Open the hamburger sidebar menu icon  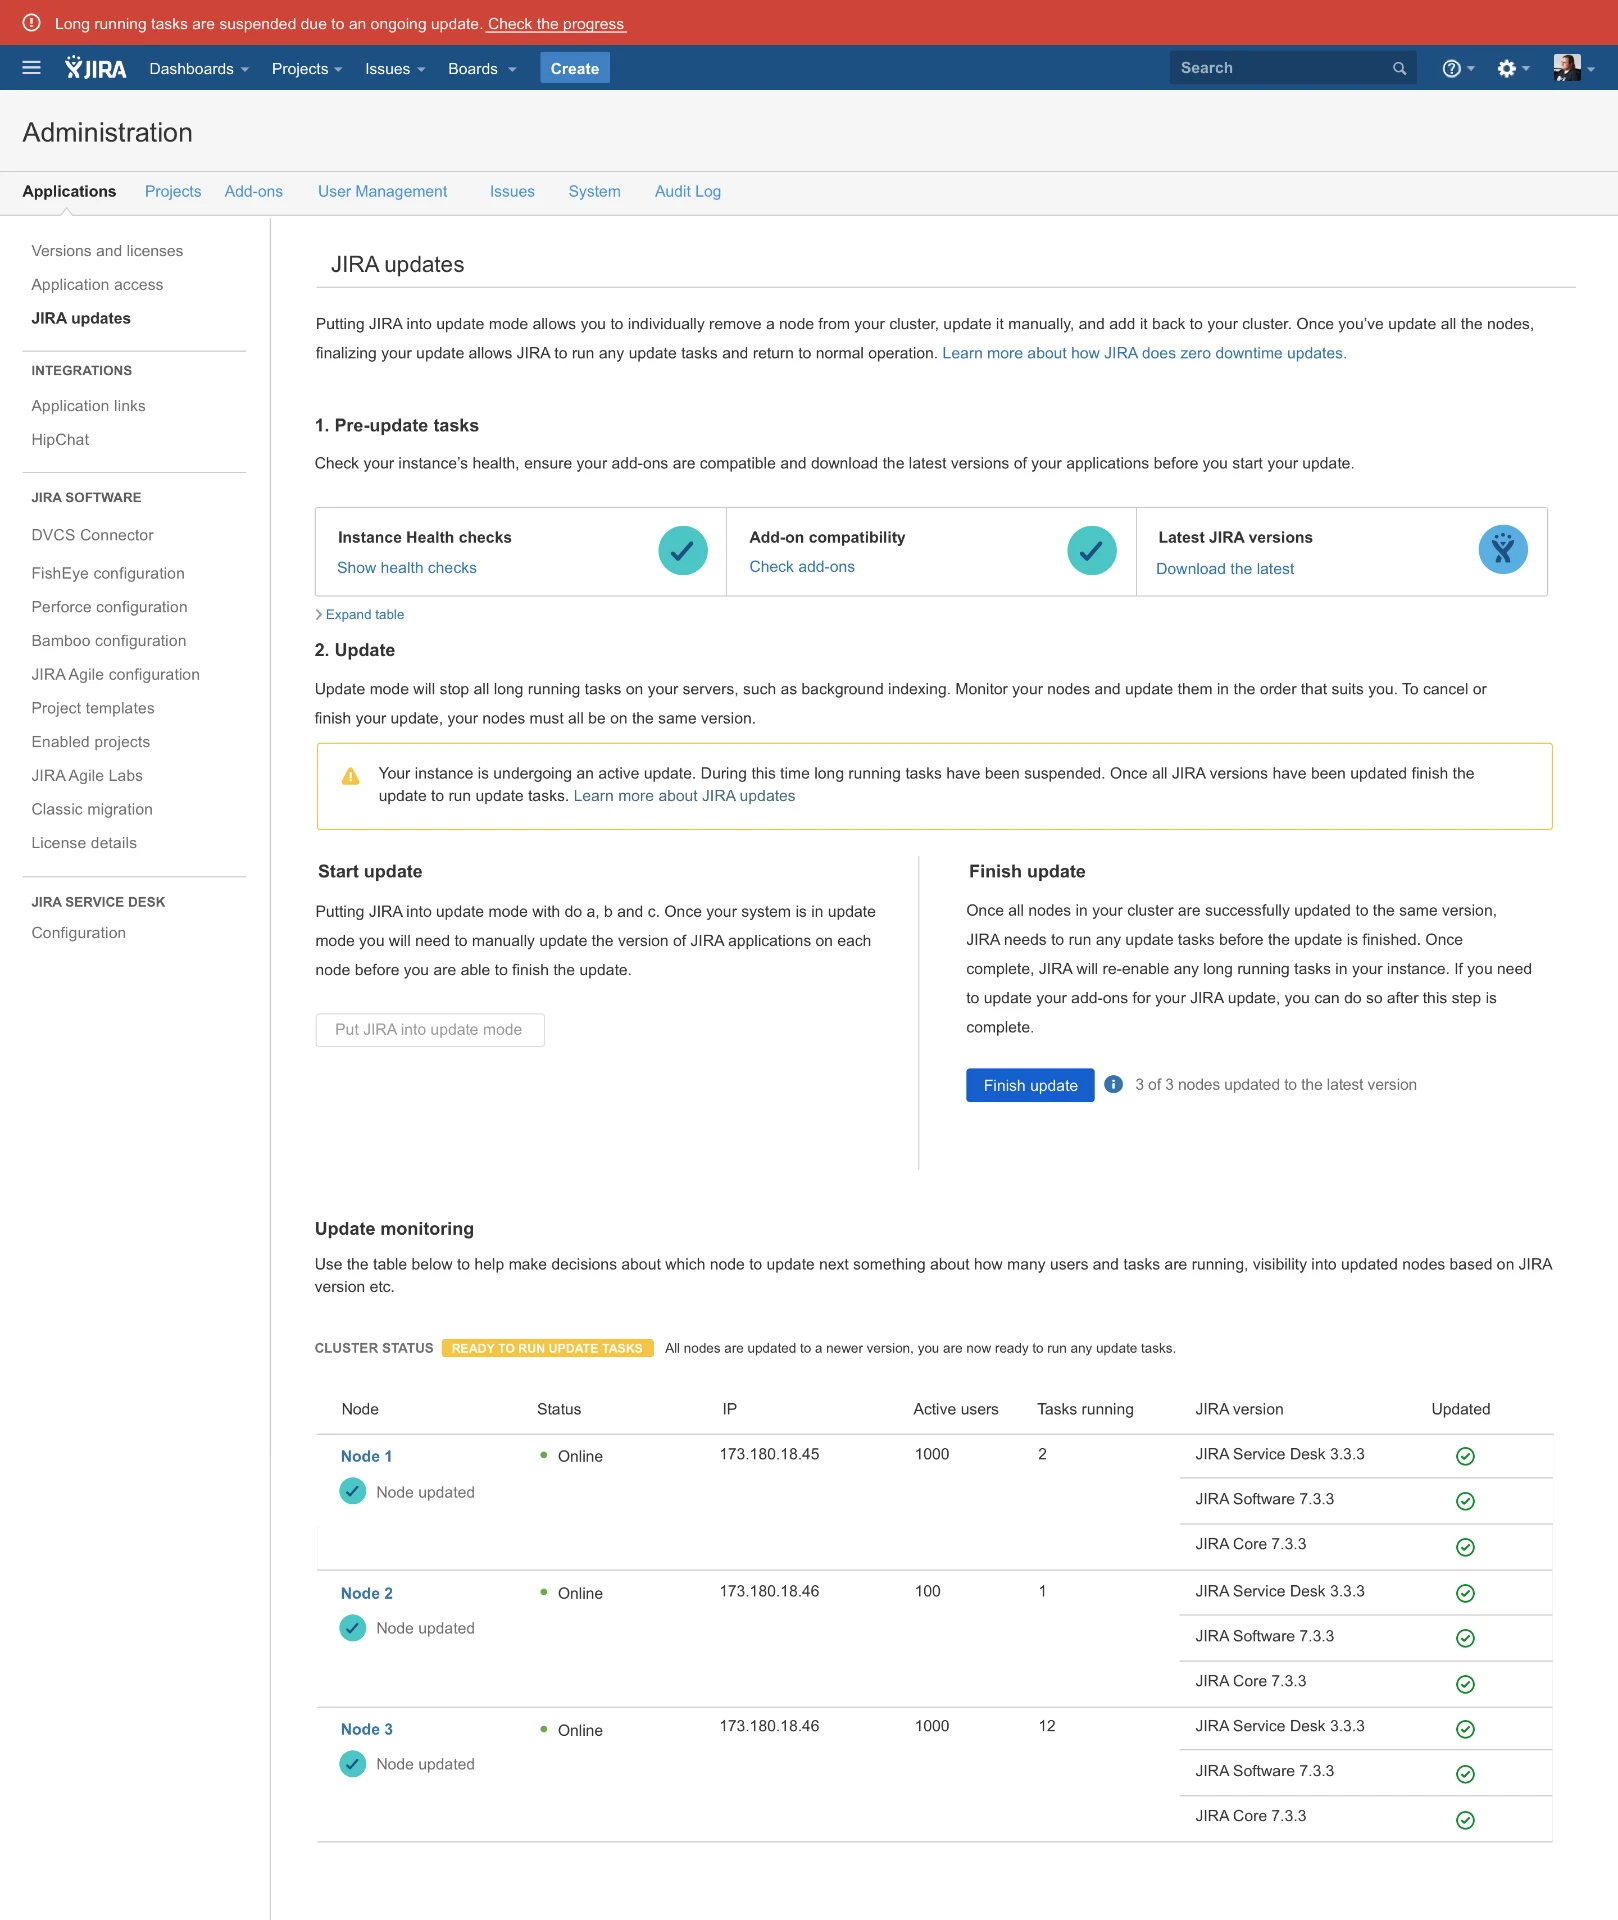point(31,68)
